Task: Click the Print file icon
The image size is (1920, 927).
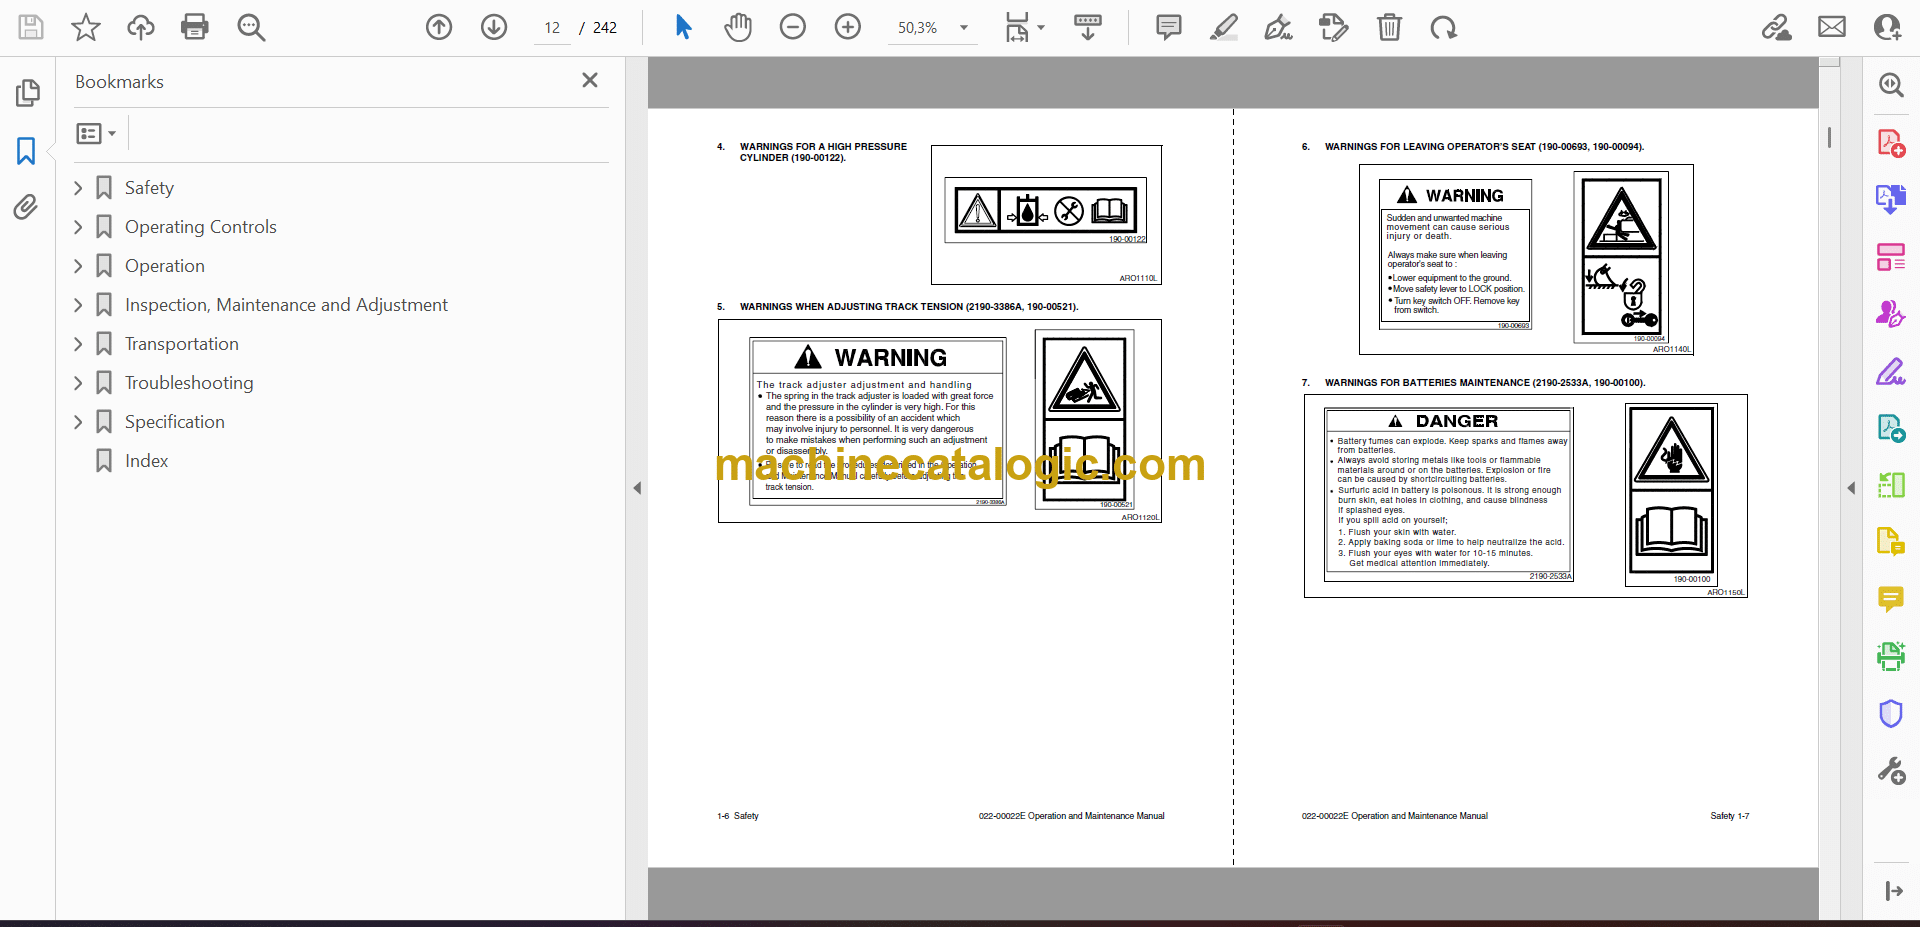Action: (x=194, y=27)
